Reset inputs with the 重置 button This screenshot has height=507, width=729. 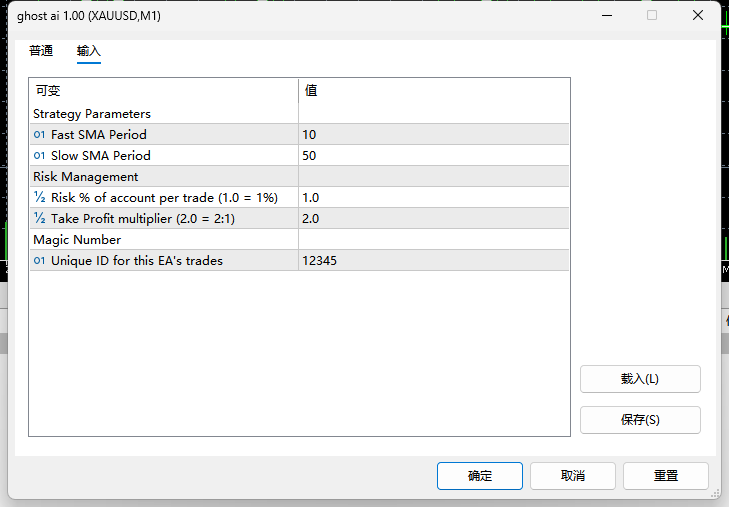(x=666, y=475)
